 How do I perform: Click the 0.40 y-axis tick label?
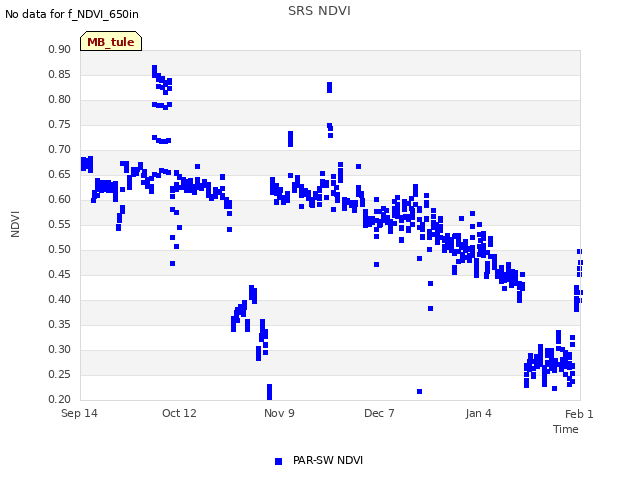60,299
